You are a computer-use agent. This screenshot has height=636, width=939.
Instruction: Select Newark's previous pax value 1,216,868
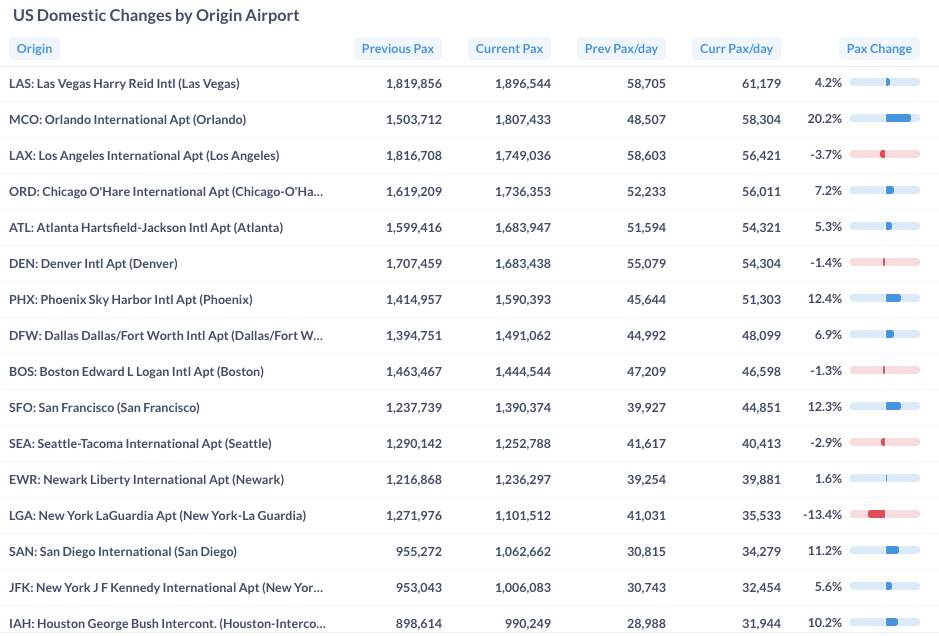(413, 480)
